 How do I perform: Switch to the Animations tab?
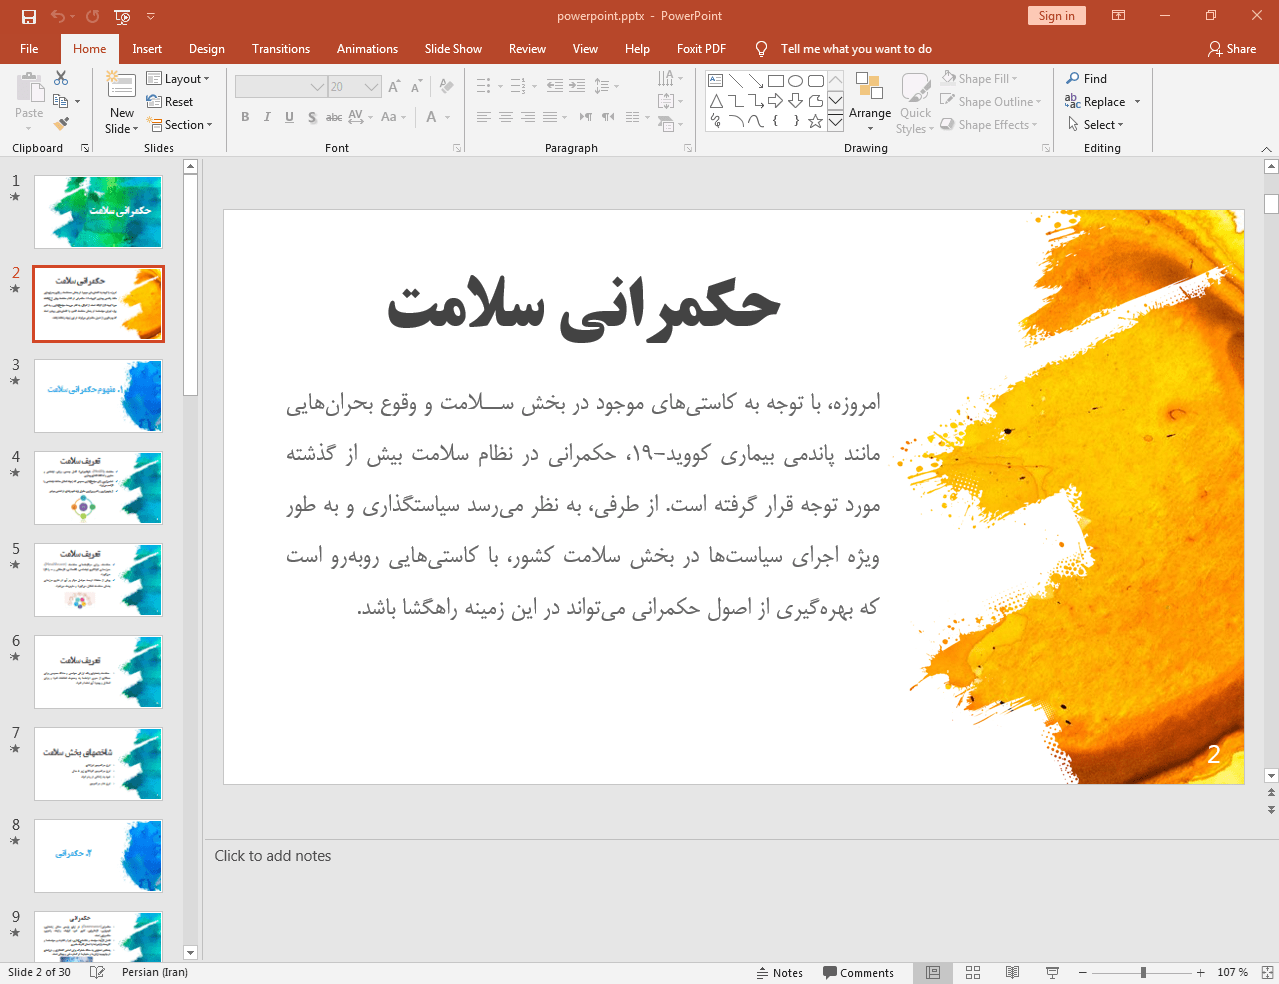367,49
